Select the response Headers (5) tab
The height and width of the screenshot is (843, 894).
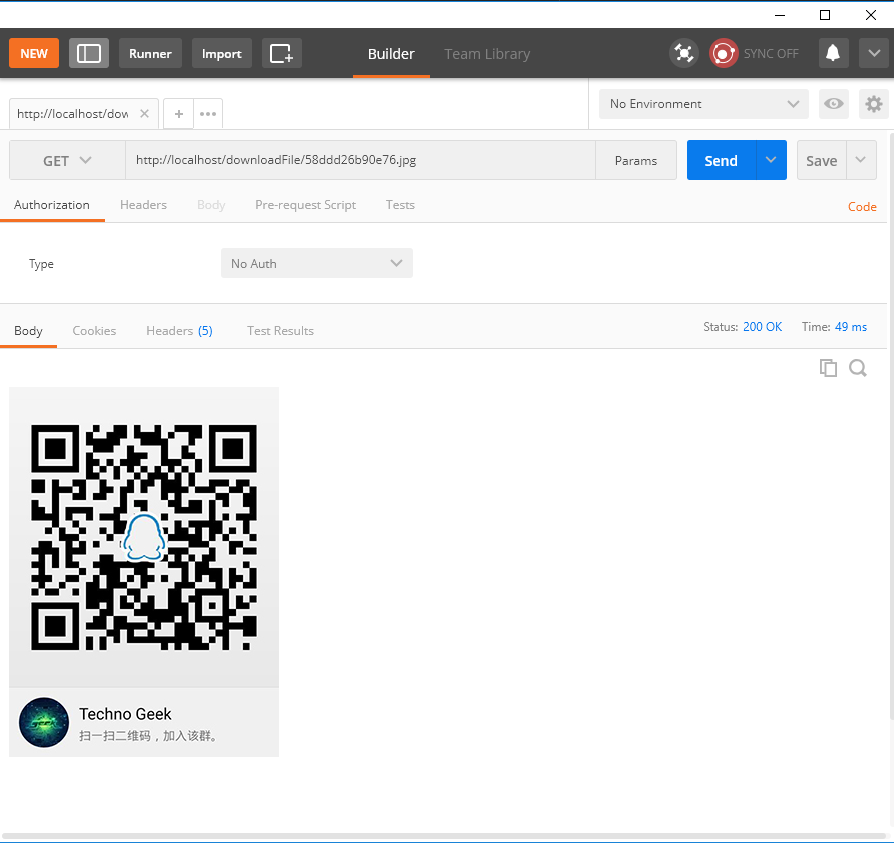click(x=179, y=331)
